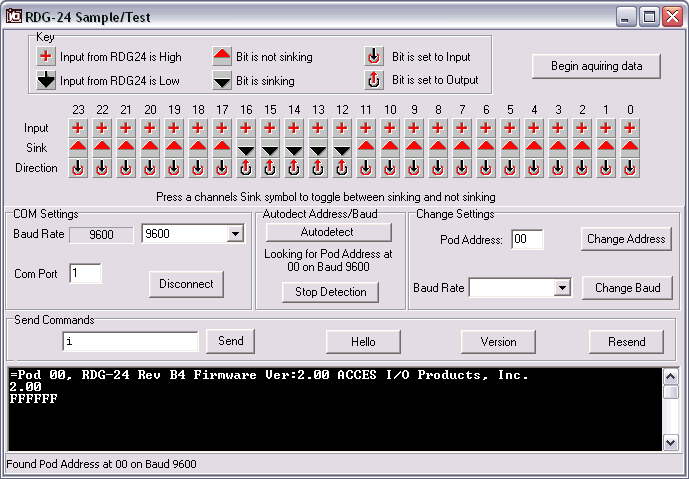Viewport: 689px width, 479px height.
Task: Focus the Com Port input field
Action: (x=85, y=273)
